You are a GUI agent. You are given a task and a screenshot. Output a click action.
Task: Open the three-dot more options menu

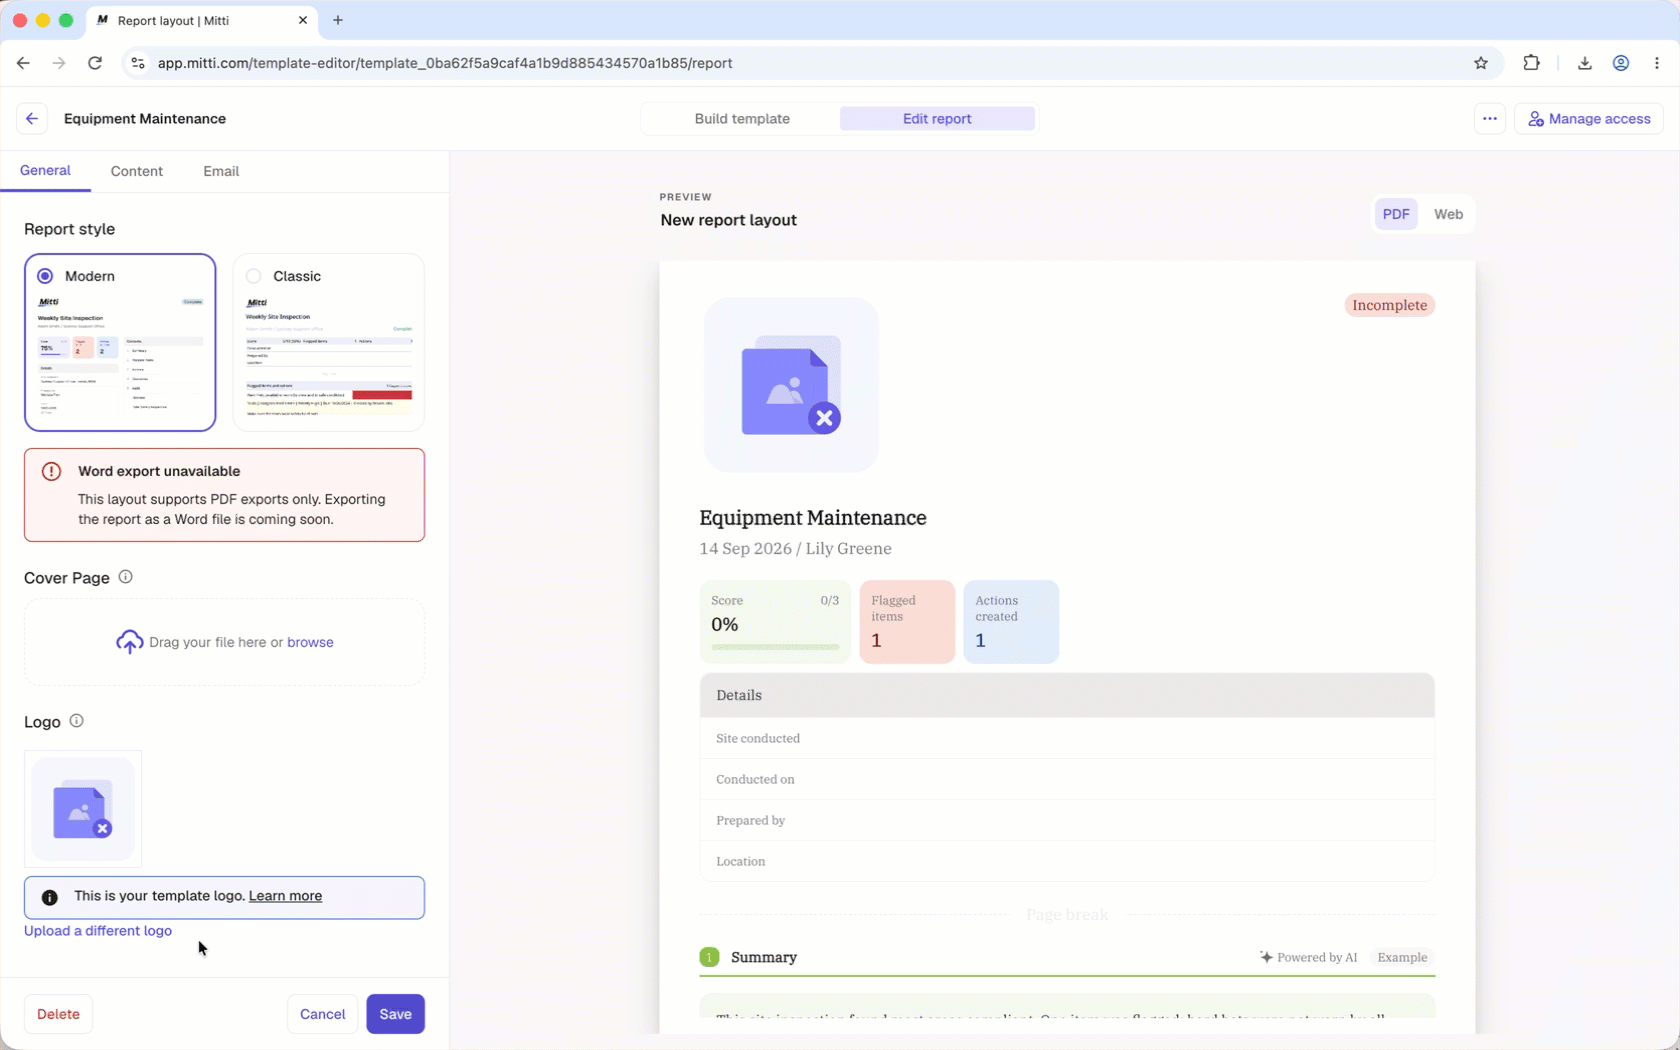(1489, 118)
